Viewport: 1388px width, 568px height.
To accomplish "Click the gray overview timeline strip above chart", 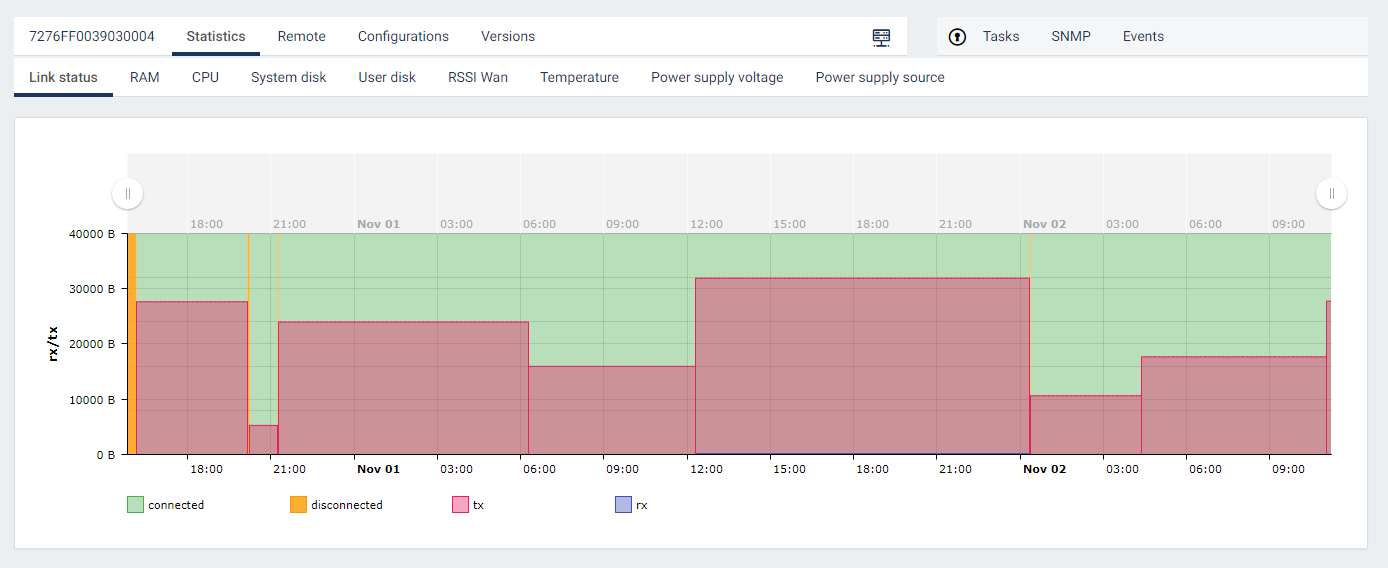I will (729, 185).
